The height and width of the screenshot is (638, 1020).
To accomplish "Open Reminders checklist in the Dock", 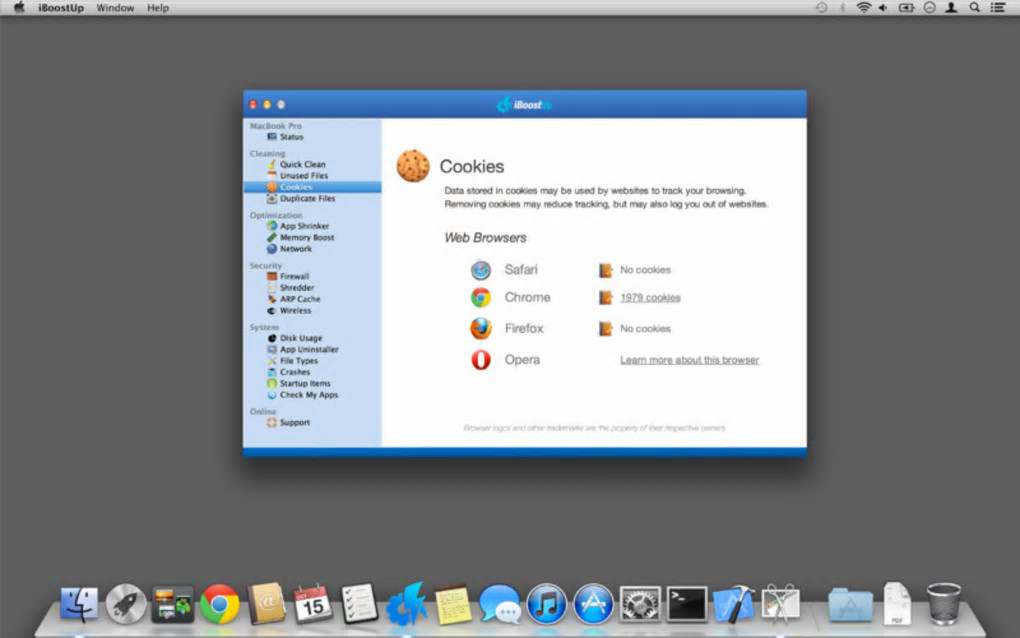I will [360, 604].
